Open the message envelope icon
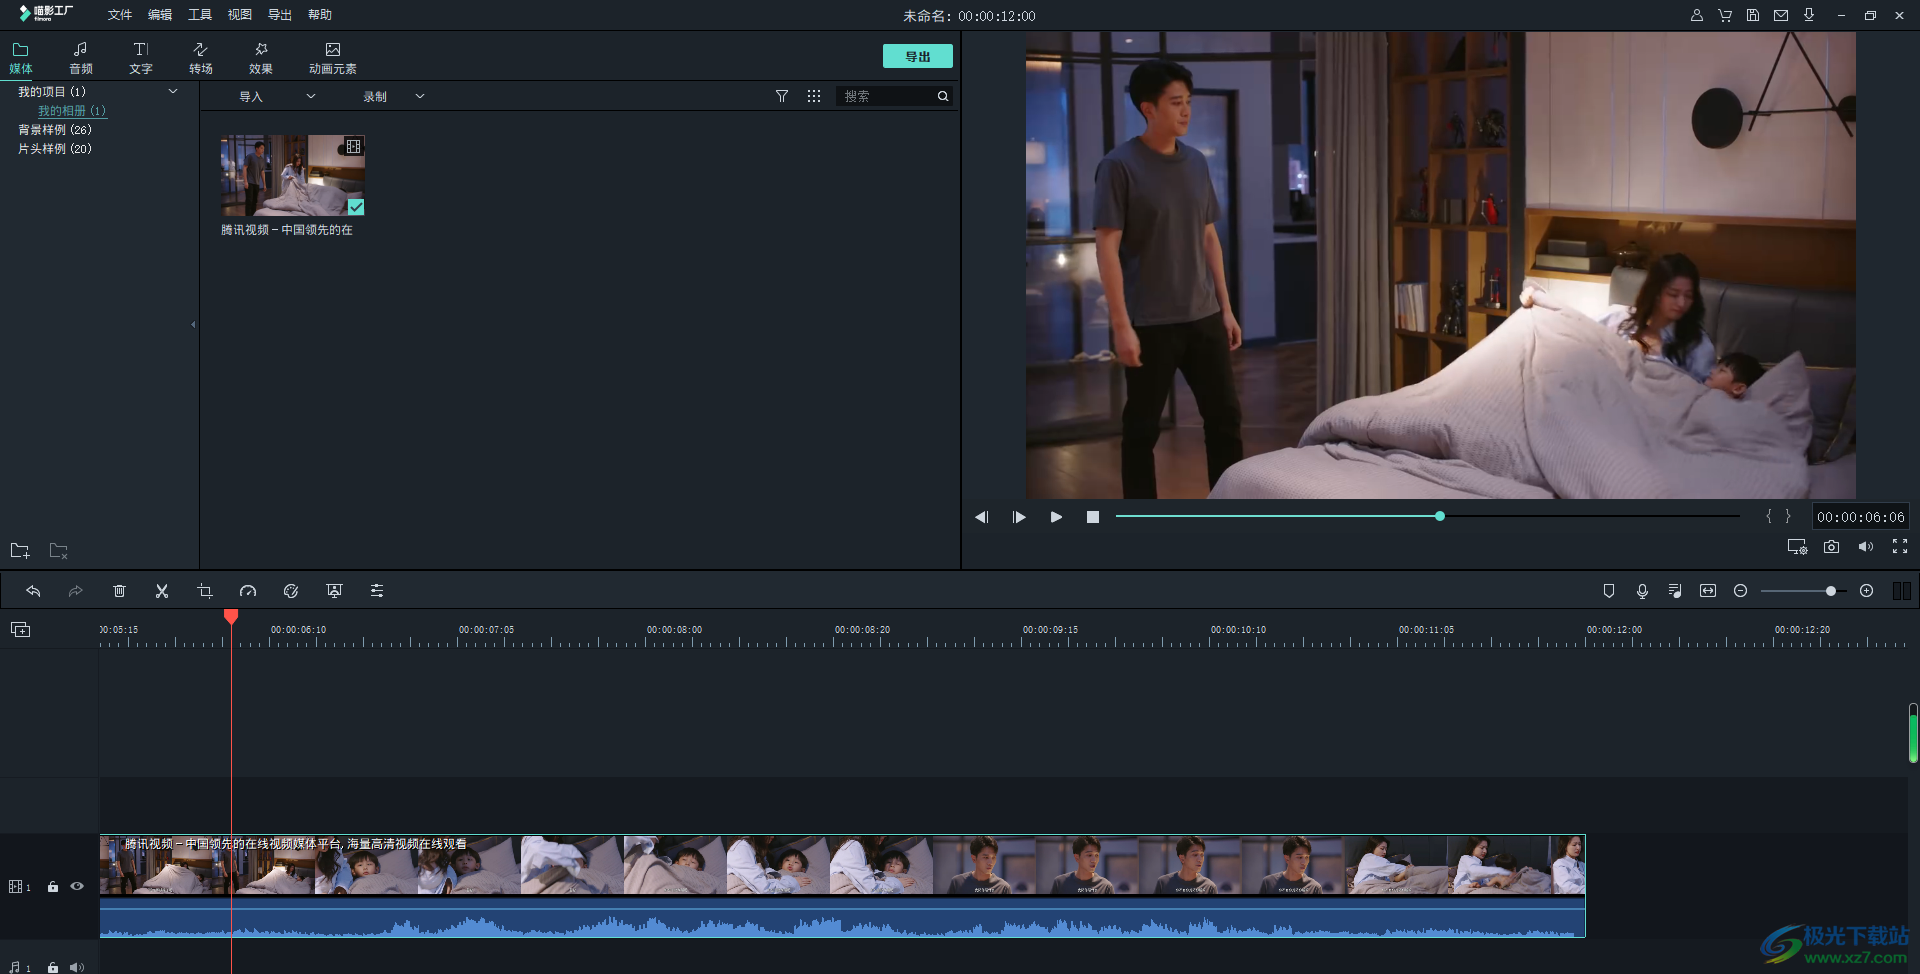 (1781, 15)
